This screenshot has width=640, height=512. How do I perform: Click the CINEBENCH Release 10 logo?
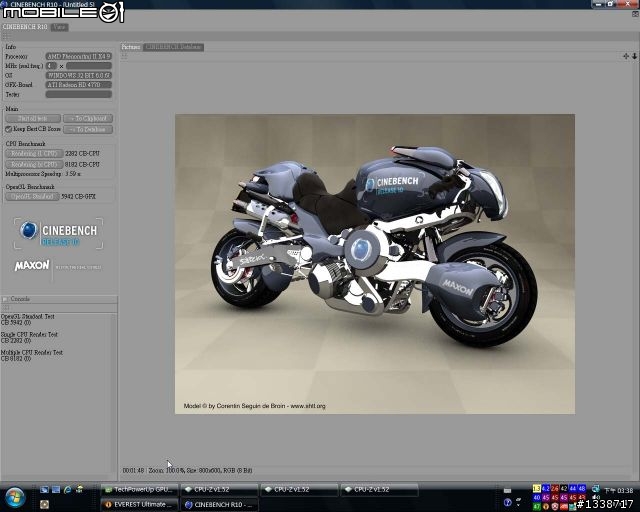(x=58, y=234)
